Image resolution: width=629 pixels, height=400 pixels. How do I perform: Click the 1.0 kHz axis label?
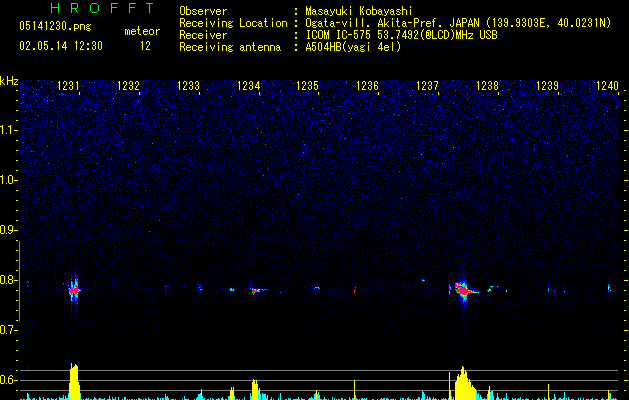[x=9, y=180]
